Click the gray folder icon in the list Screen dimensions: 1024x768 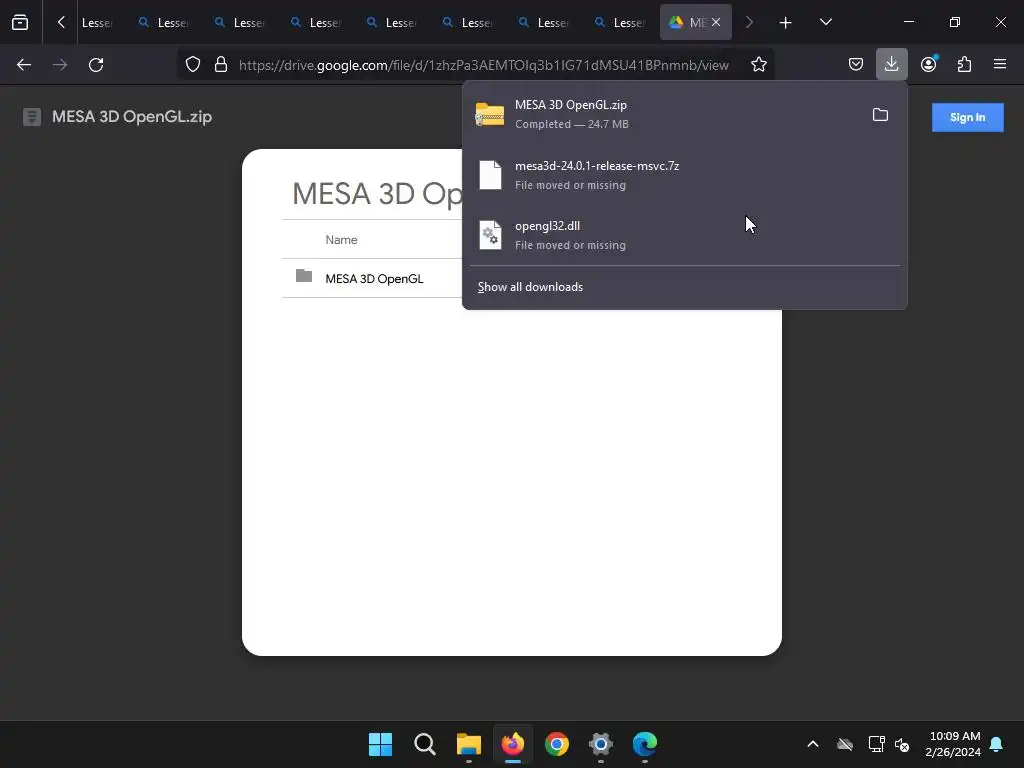pos(304,276)
